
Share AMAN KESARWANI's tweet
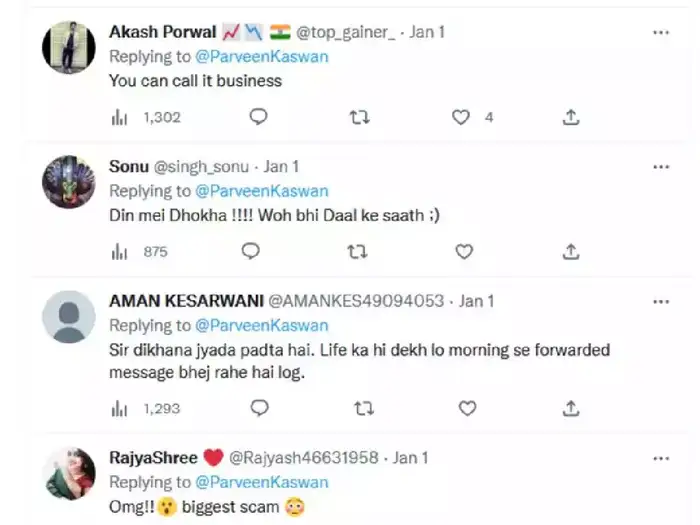tap(571, 408)
